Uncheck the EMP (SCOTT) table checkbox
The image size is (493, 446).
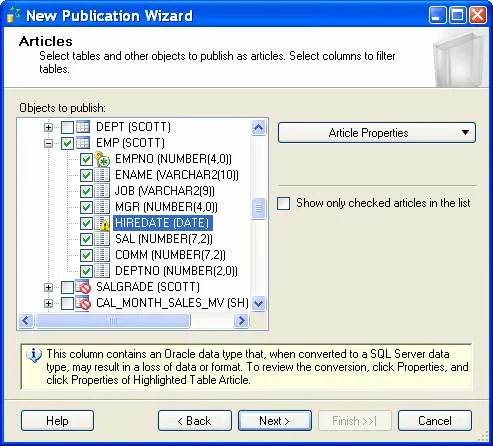click(67, 143)
